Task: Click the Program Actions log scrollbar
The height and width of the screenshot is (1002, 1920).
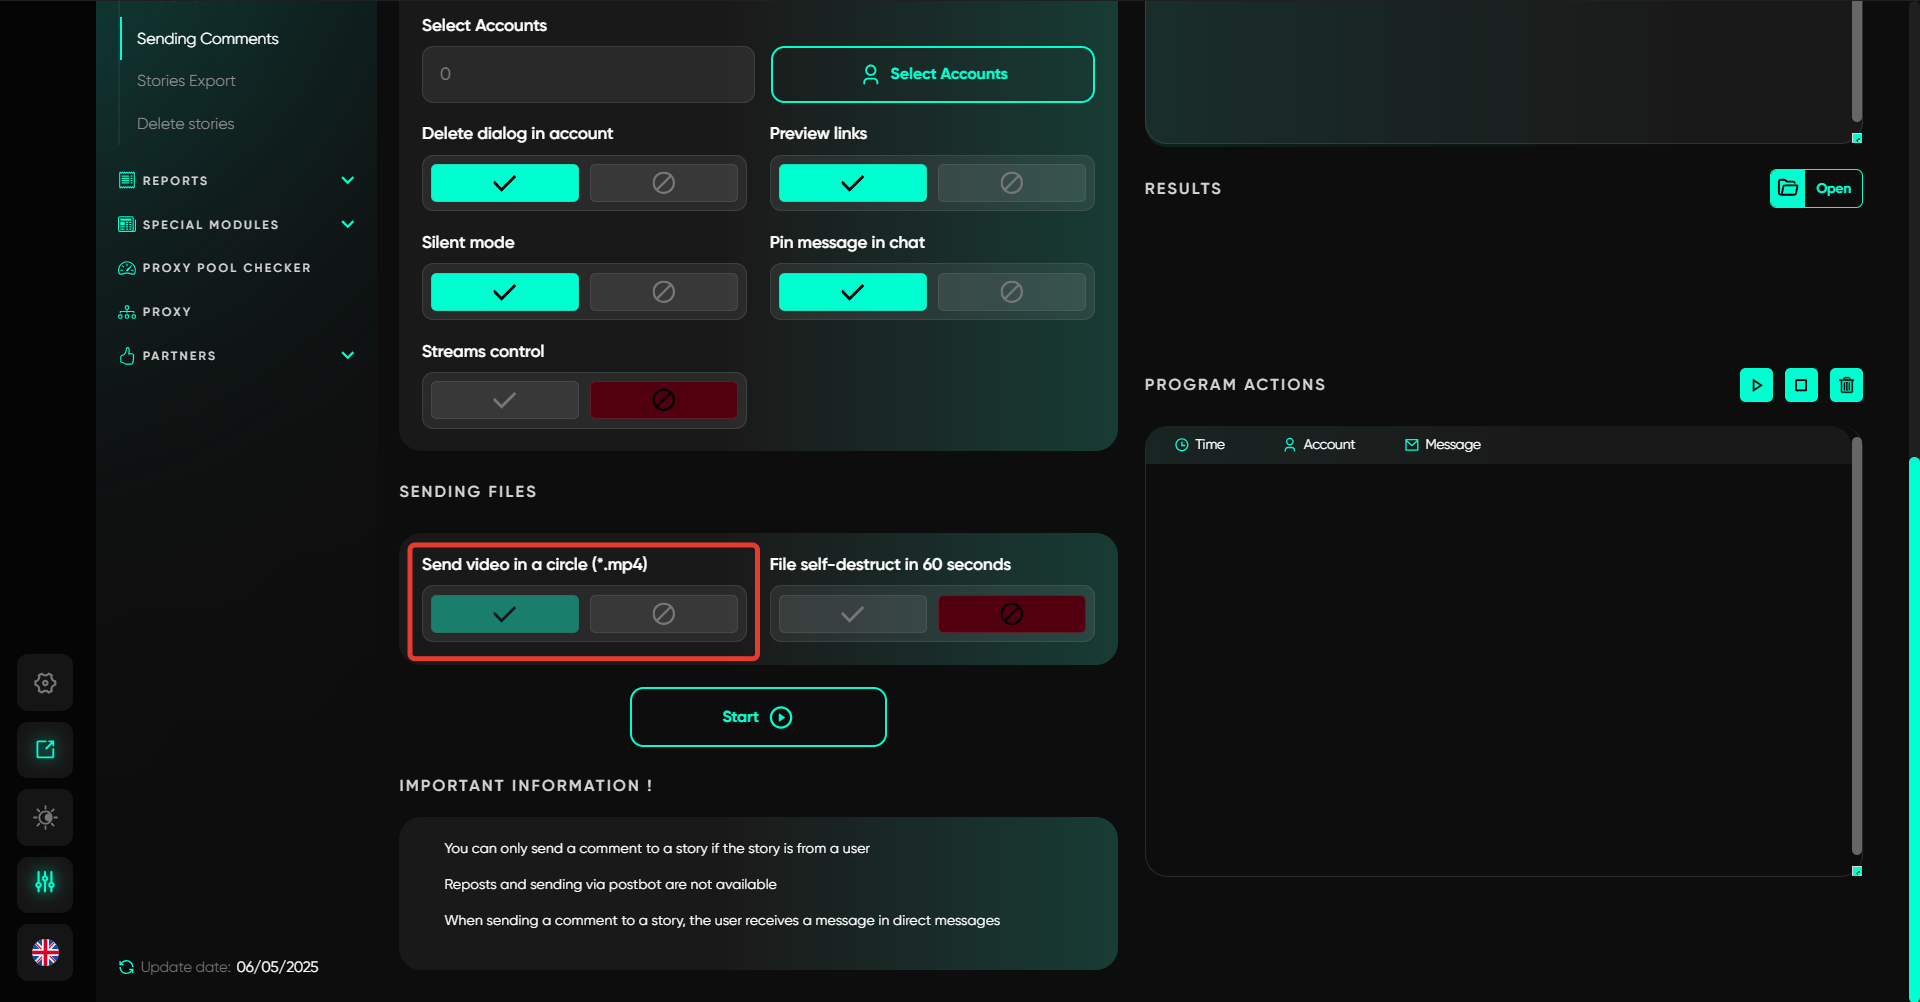Action: tap(1856, 645)
